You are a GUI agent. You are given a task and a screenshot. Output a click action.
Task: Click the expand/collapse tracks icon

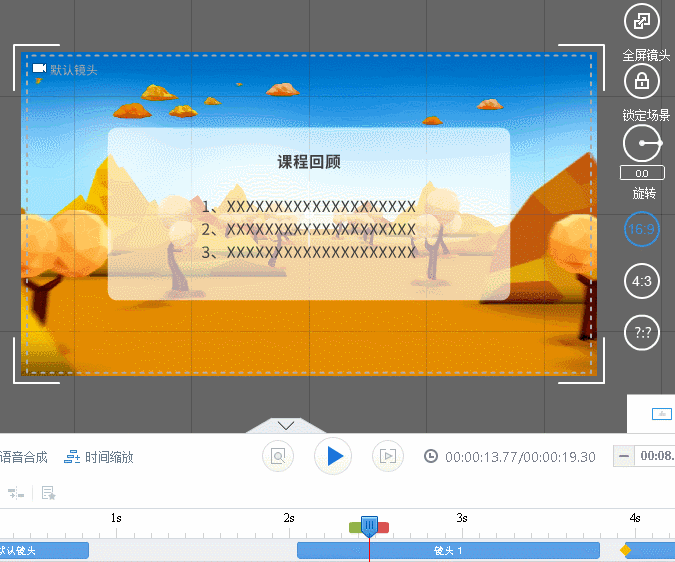point(16,493)
